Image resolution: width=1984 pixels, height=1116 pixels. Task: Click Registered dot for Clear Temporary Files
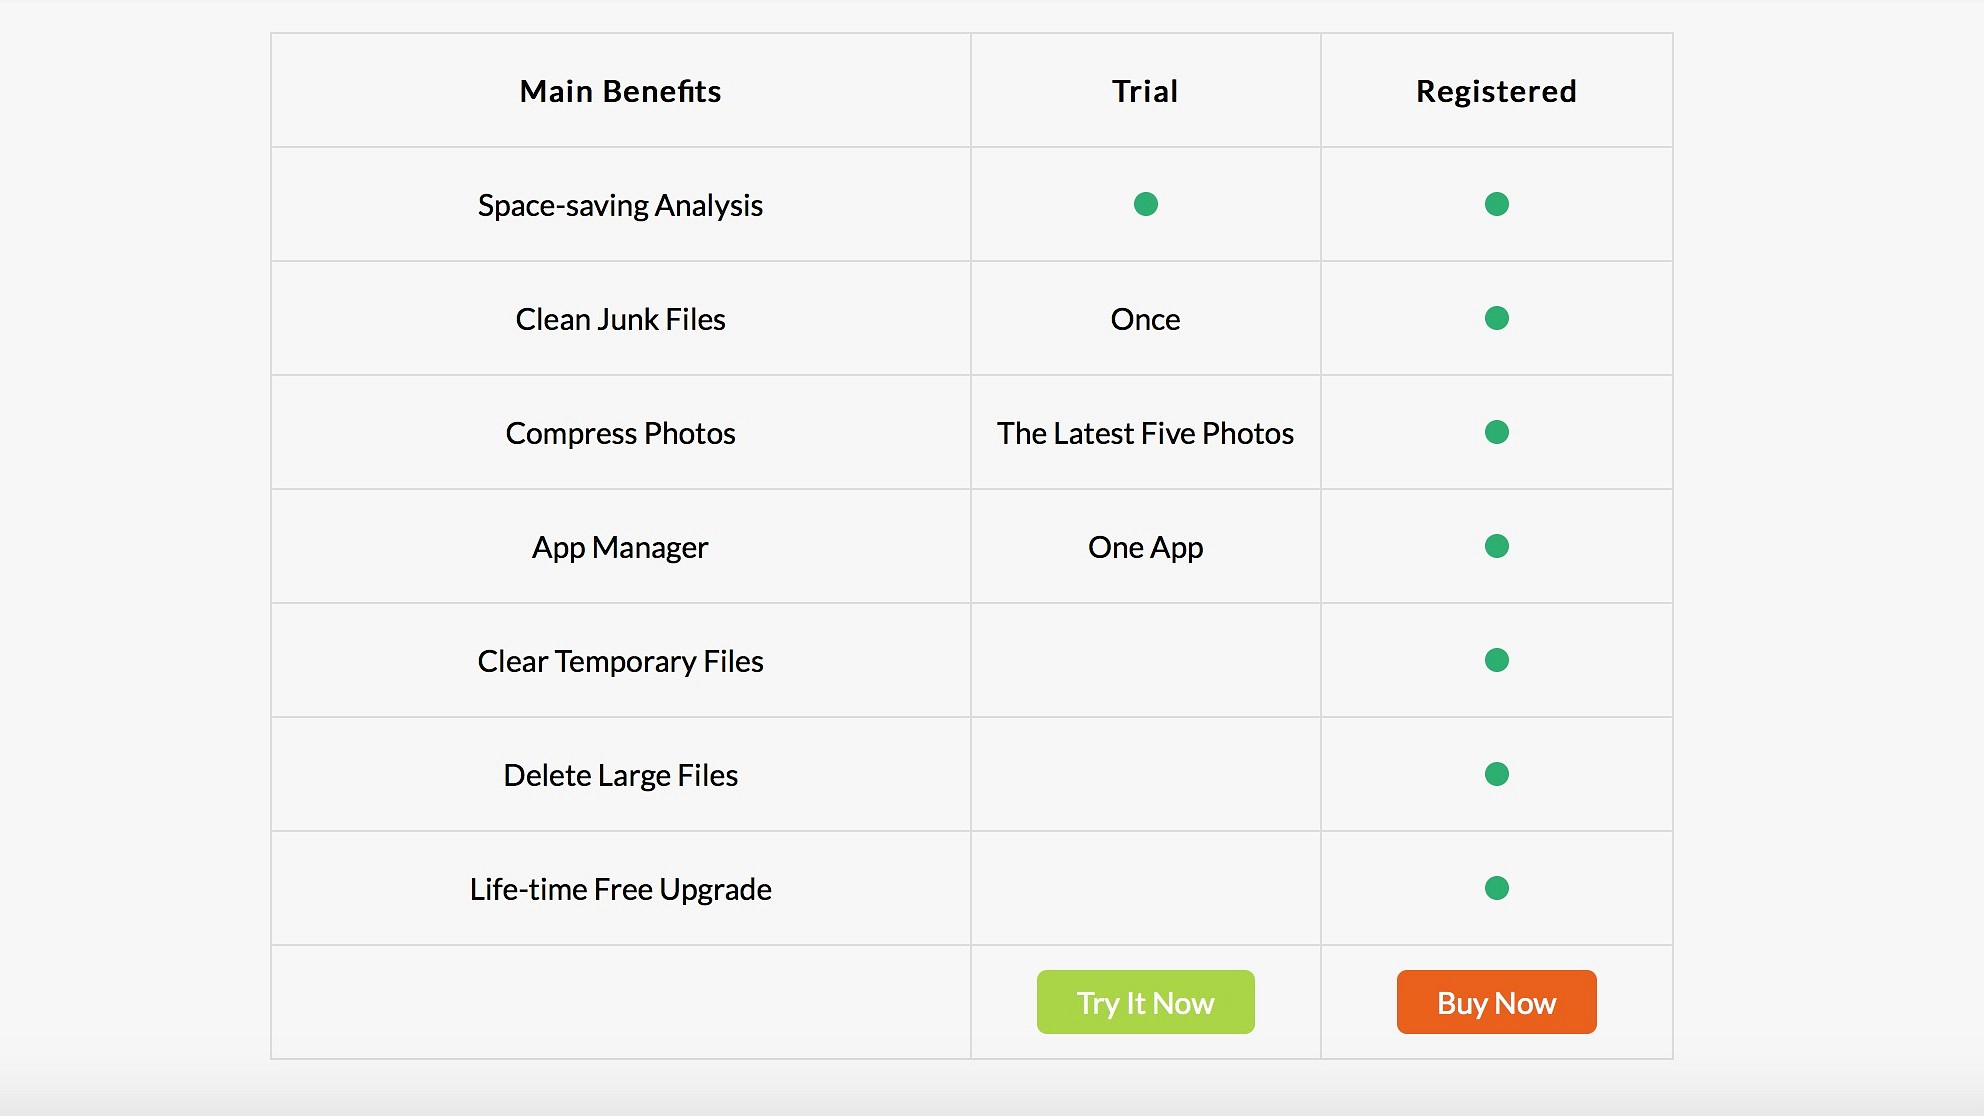click(1496, 660)
